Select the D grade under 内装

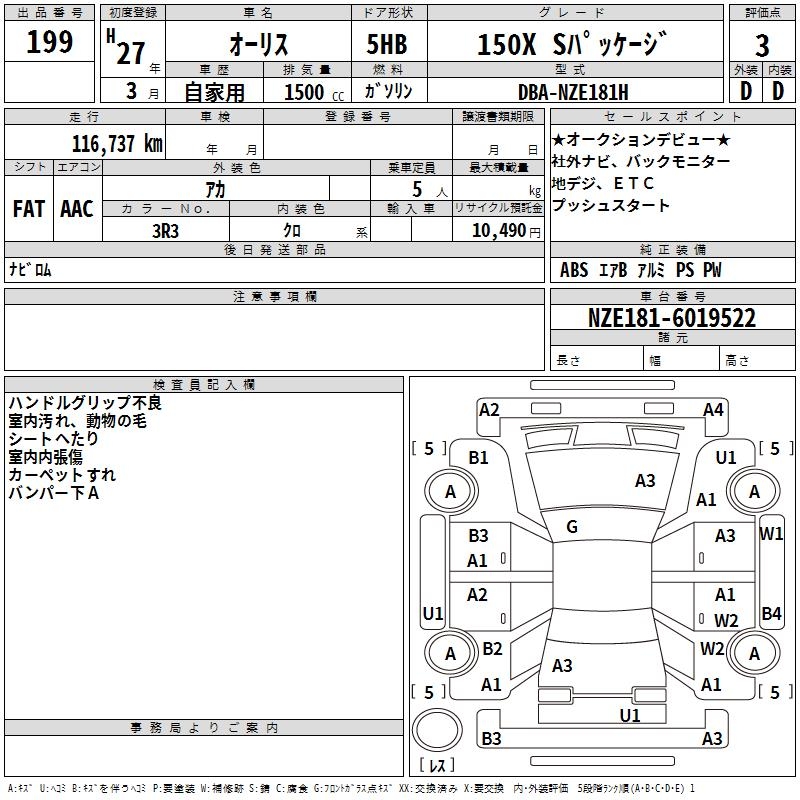point(778,91)
